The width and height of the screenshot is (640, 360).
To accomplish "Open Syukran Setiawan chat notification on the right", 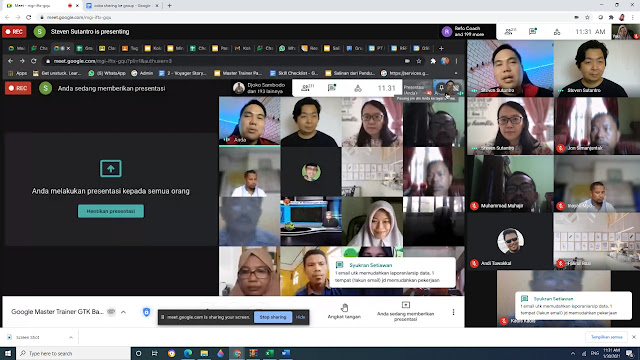I will pyautogui.click(x=572, y=306).
